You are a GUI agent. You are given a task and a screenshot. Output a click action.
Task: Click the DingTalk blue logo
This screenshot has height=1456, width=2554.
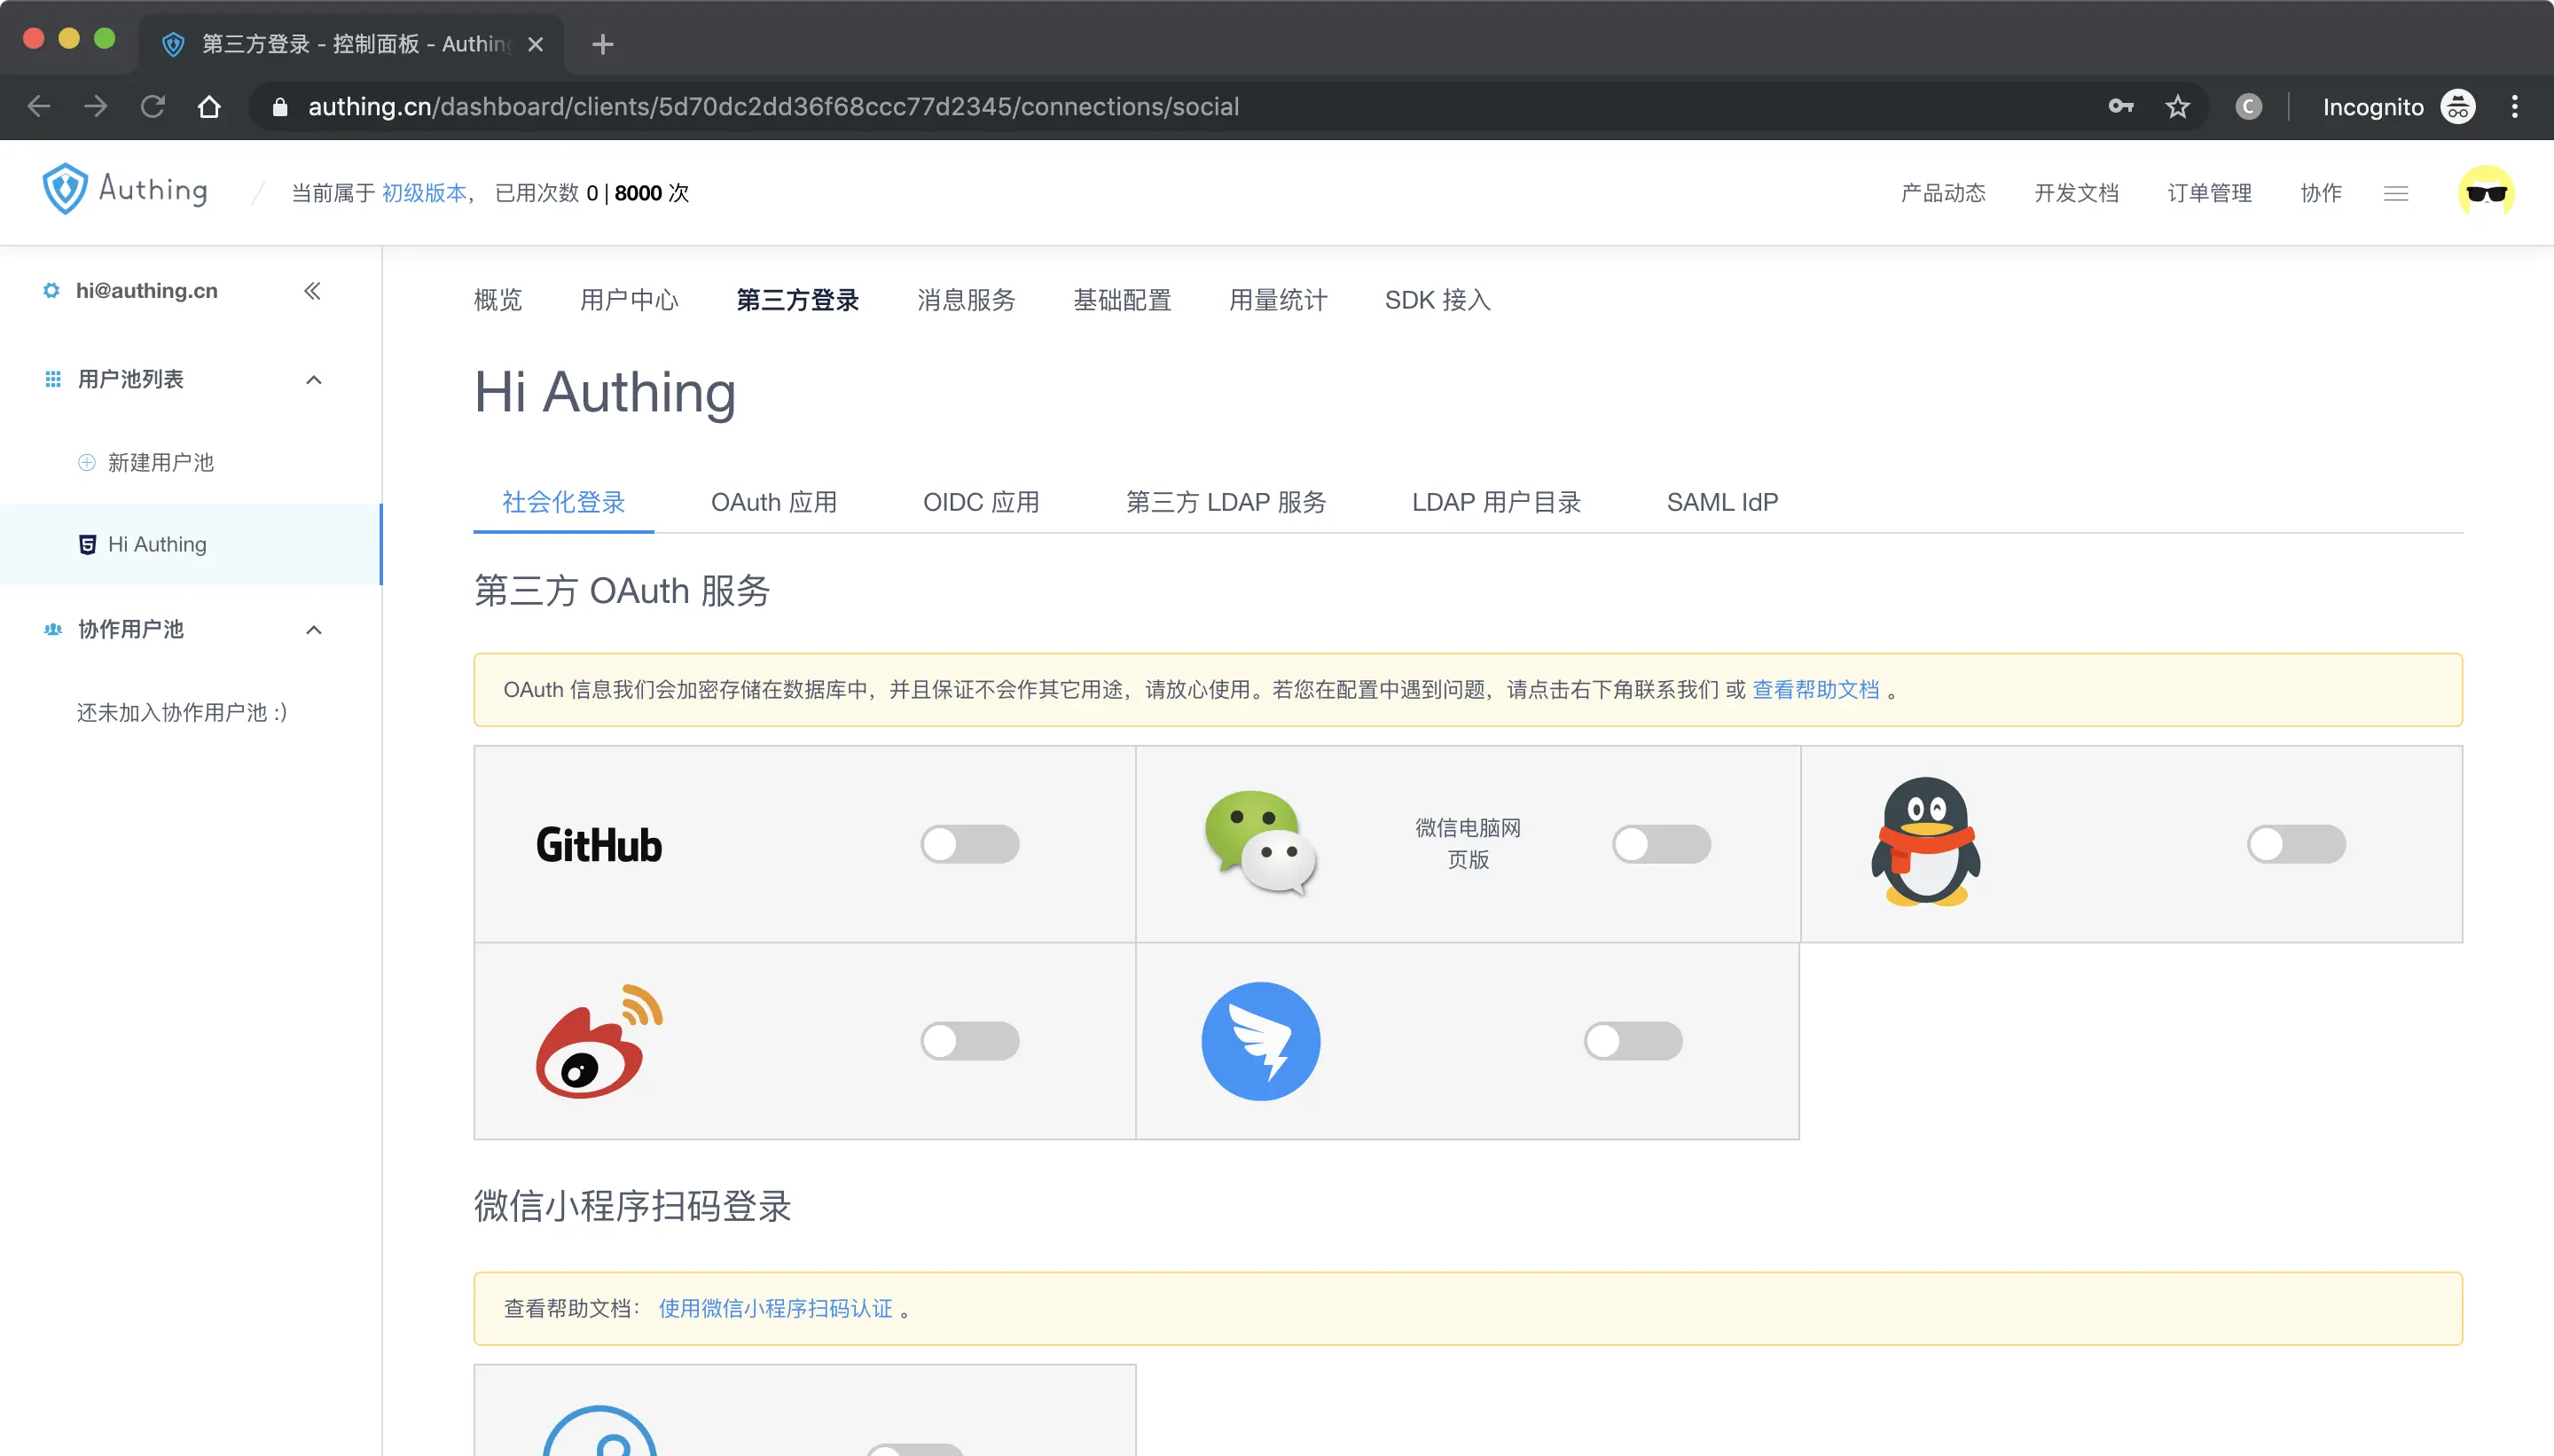[1260, 1041]
